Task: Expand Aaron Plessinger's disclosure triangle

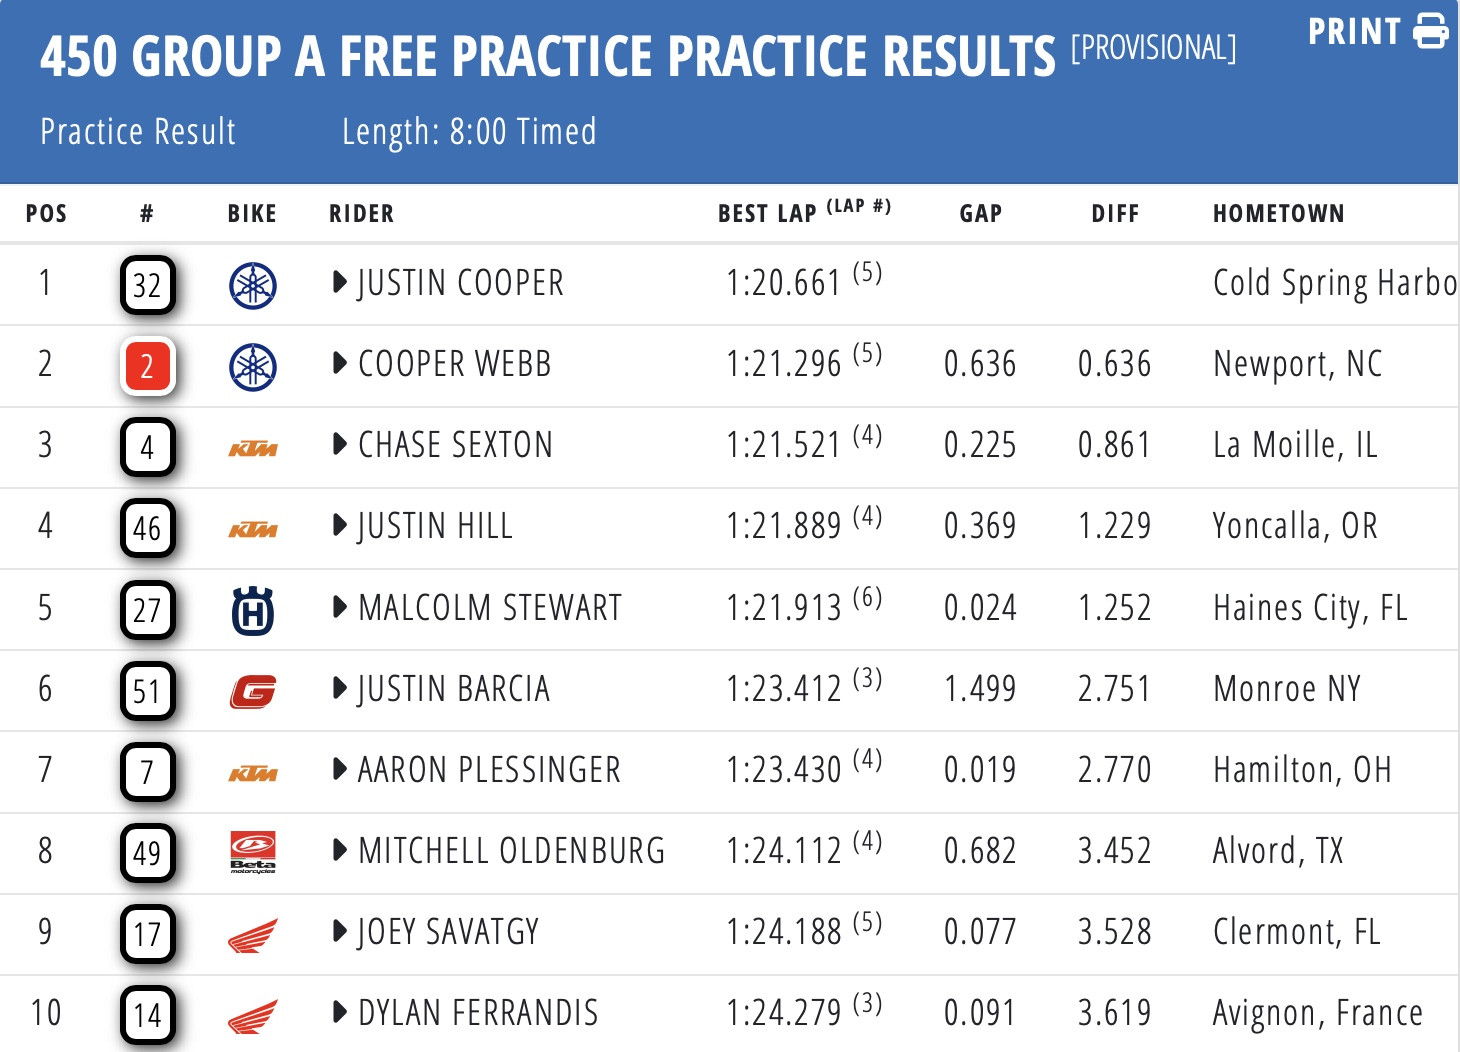Action: [340, 770]
